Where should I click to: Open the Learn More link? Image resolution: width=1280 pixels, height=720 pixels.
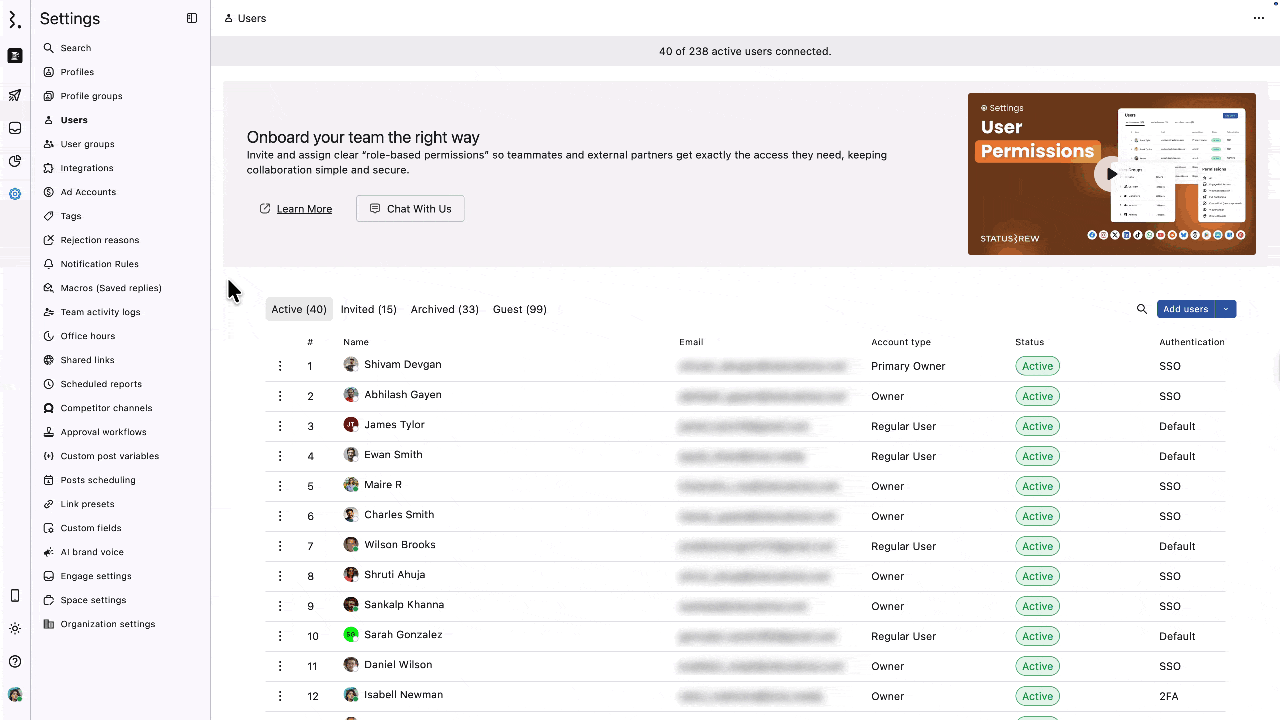pyautogui.click(x=304, y=209)
